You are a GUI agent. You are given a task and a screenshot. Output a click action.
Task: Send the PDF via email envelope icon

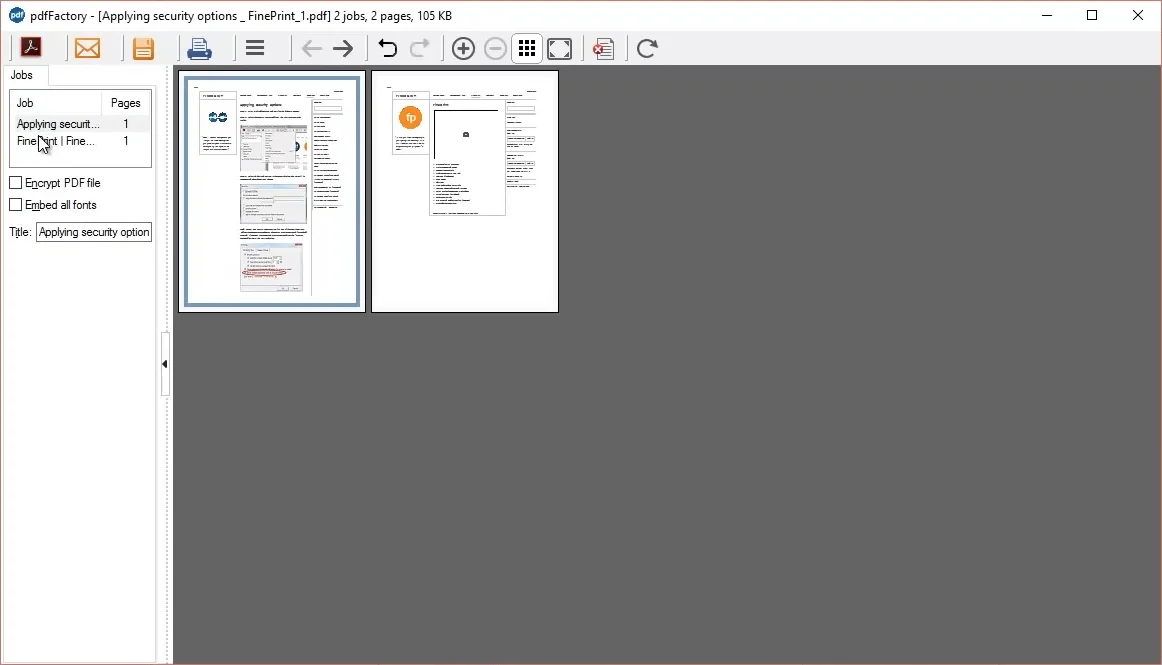click(x=88, y=48)
